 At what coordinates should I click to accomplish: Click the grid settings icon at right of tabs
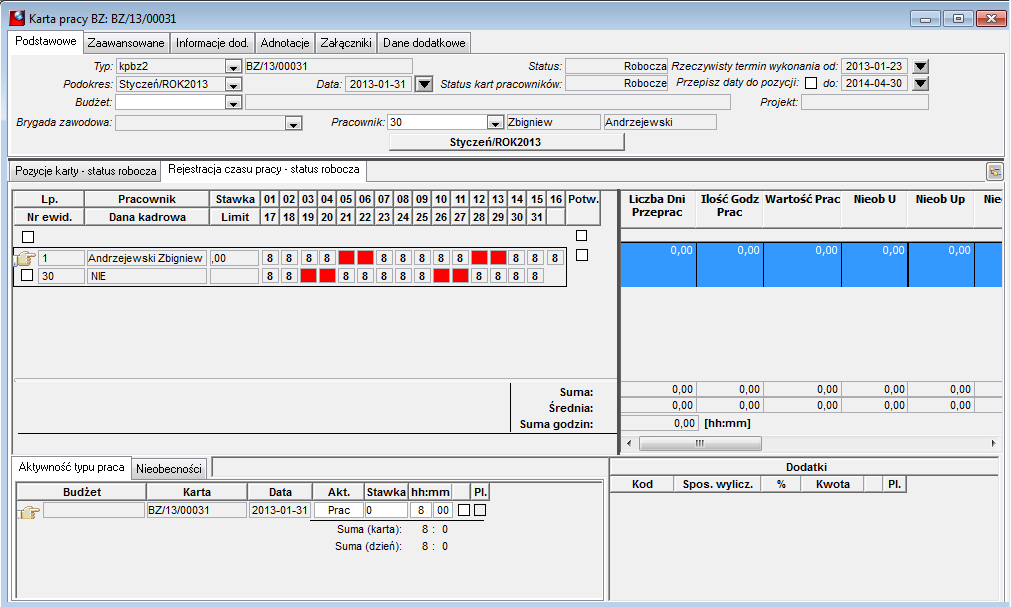tap(995, 171)
